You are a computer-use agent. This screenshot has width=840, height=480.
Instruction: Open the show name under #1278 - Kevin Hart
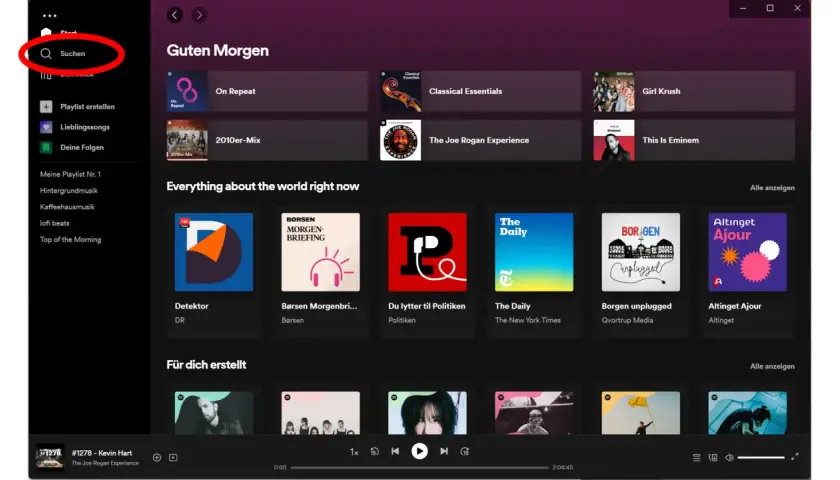point(105,463)
